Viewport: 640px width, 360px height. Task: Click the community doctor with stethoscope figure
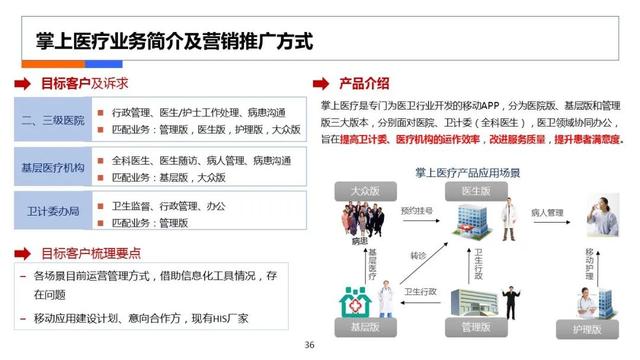click(385, 299)
